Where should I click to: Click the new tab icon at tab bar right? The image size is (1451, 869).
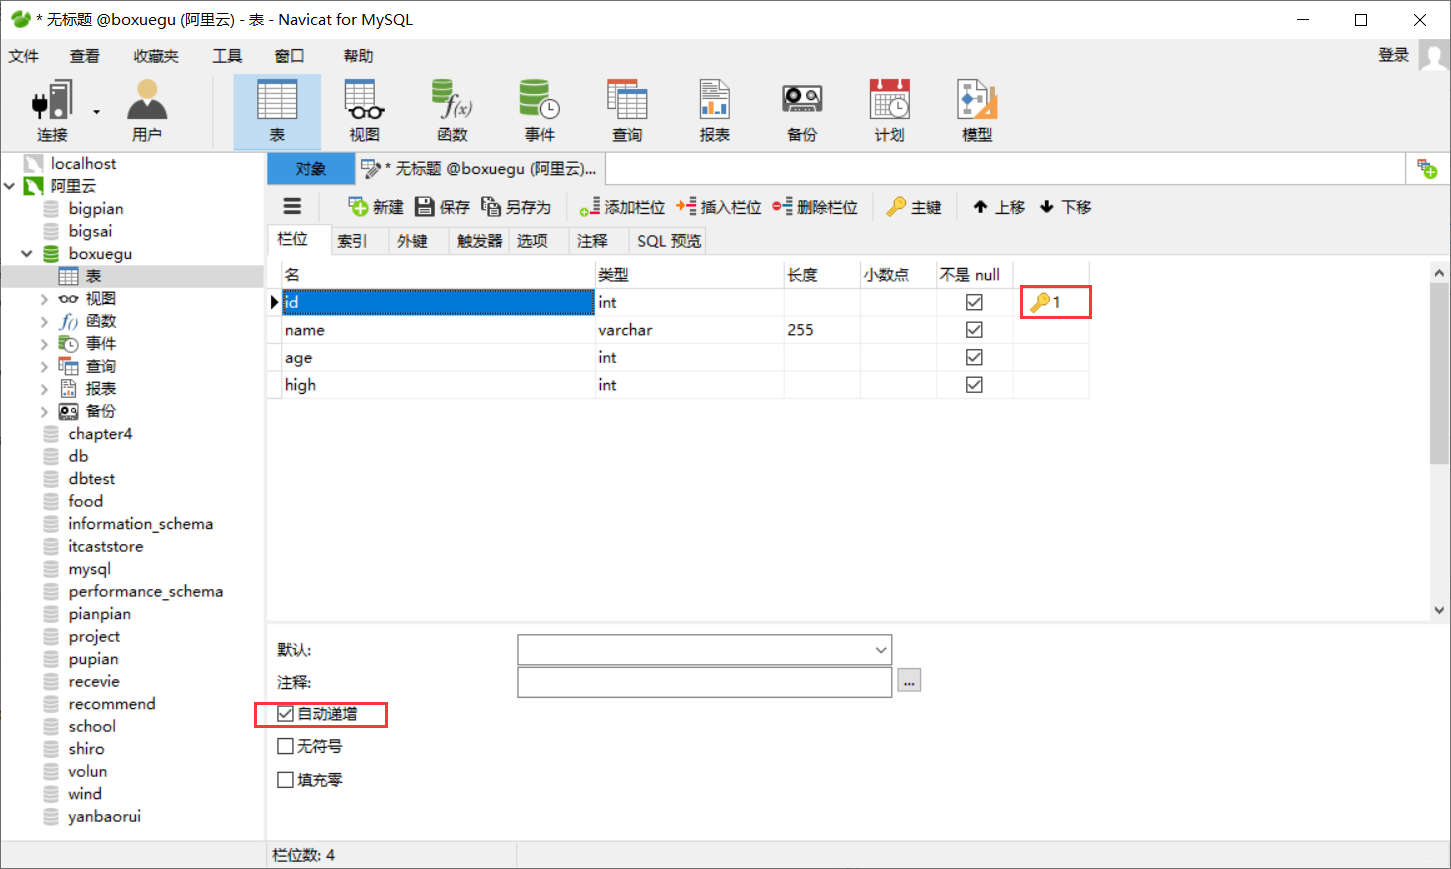coord(1427,169)
